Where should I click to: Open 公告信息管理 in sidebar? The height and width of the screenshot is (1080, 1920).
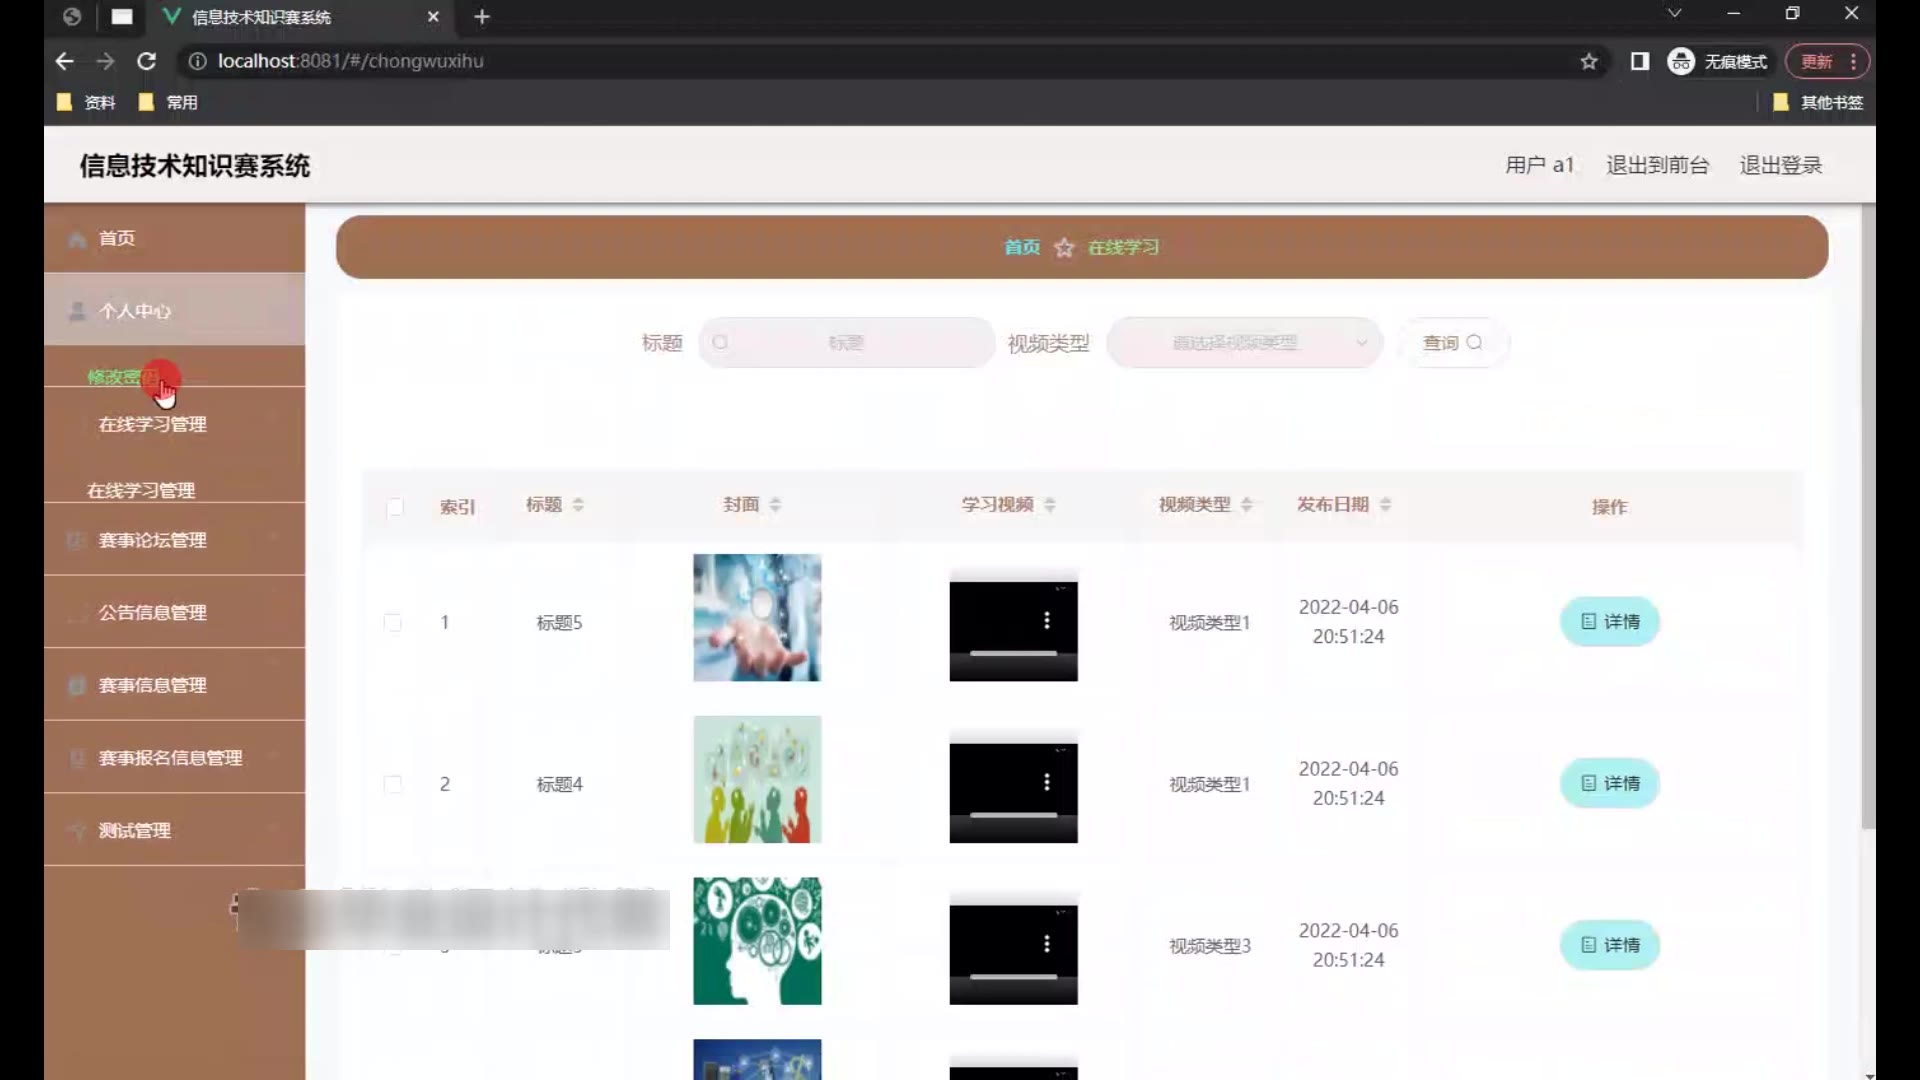coord(152,613)
